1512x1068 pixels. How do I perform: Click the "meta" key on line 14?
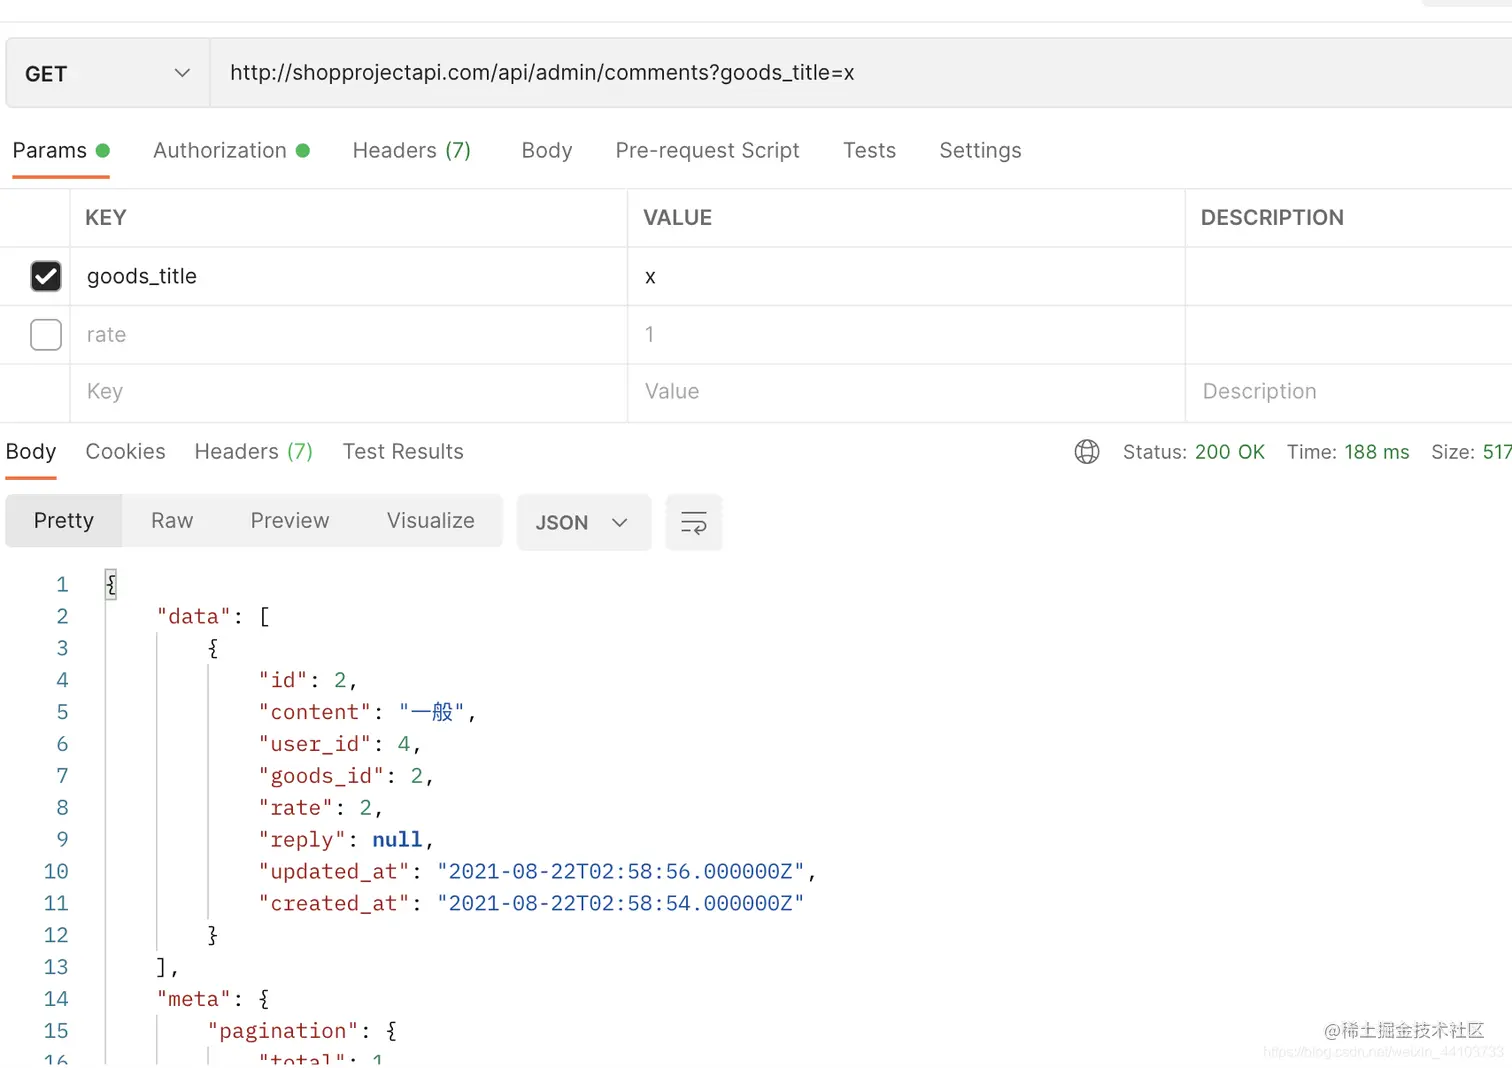tap(194, 1000)
